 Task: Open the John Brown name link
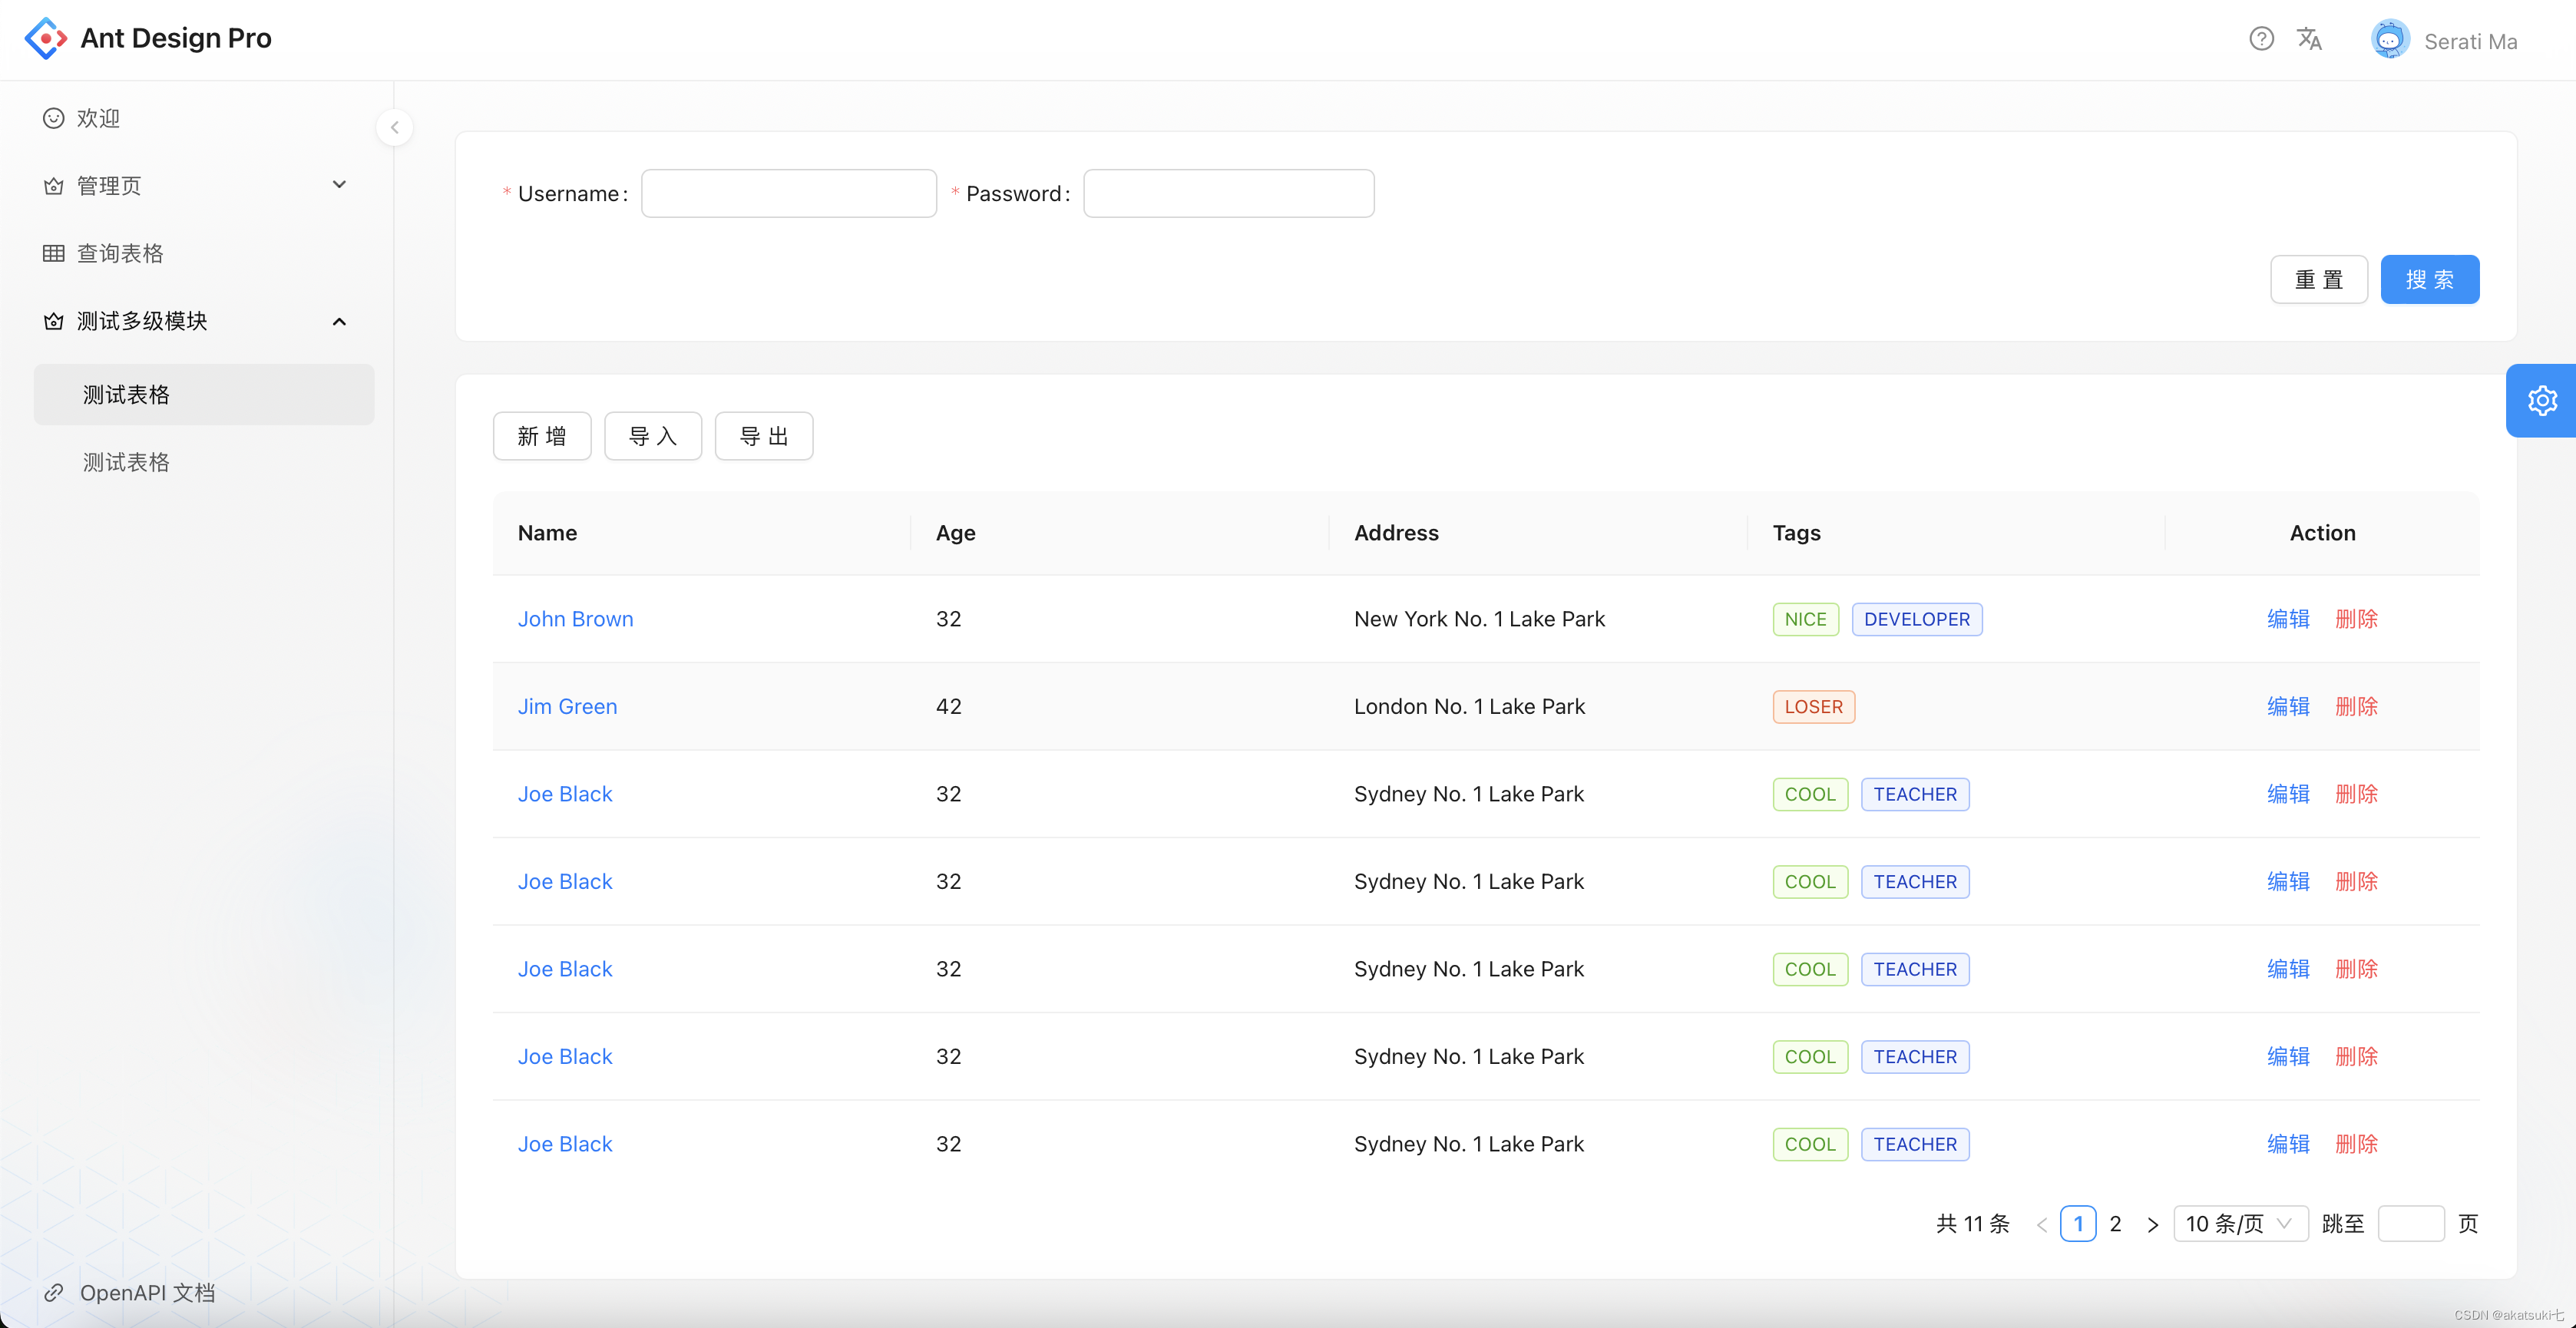pos(575,619)
